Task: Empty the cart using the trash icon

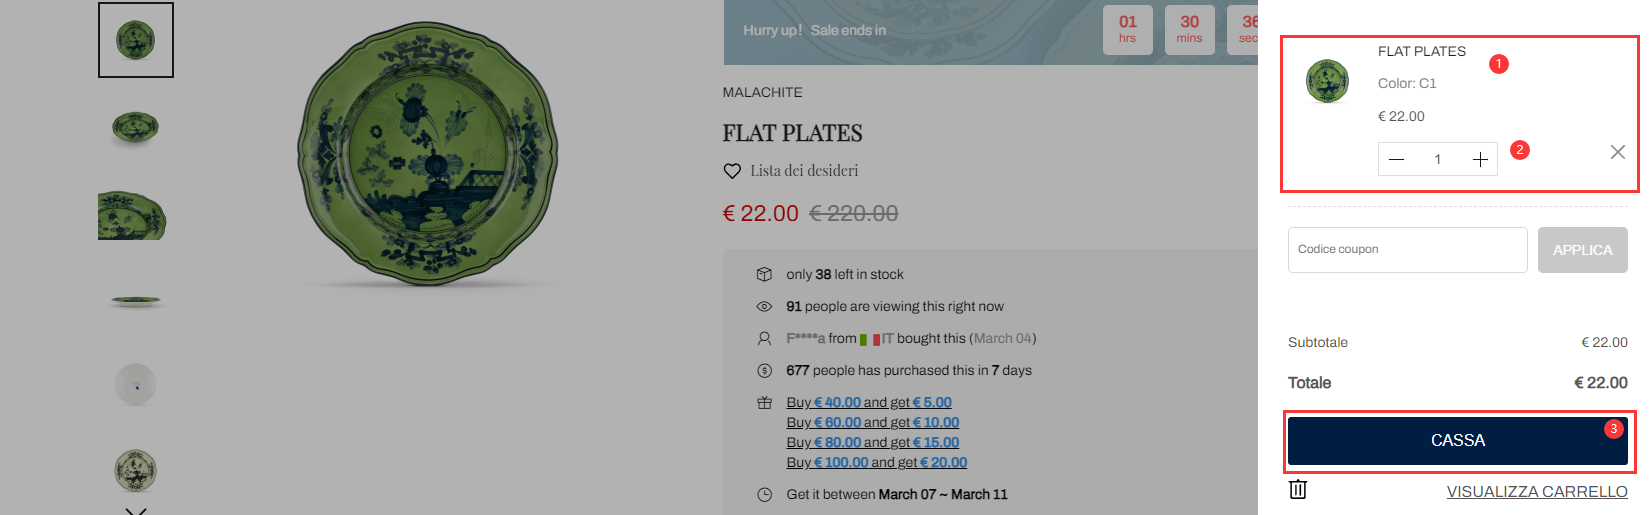Action: tap(1298, 489)
